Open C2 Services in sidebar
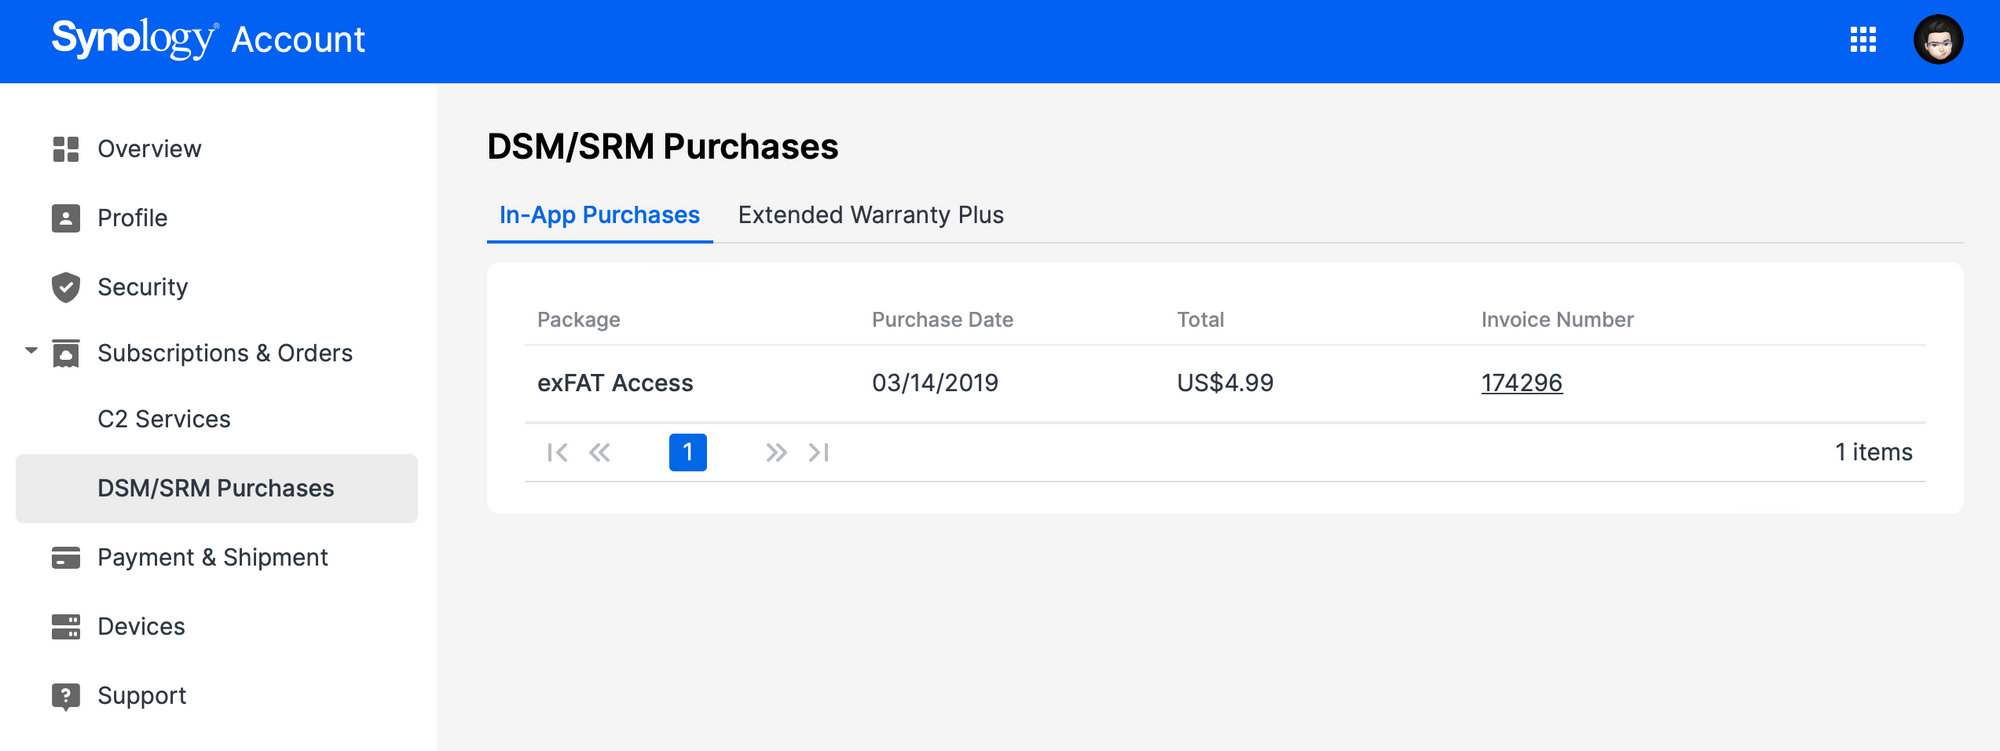Viewport: 2000px width, 751px height. point(164,419)
